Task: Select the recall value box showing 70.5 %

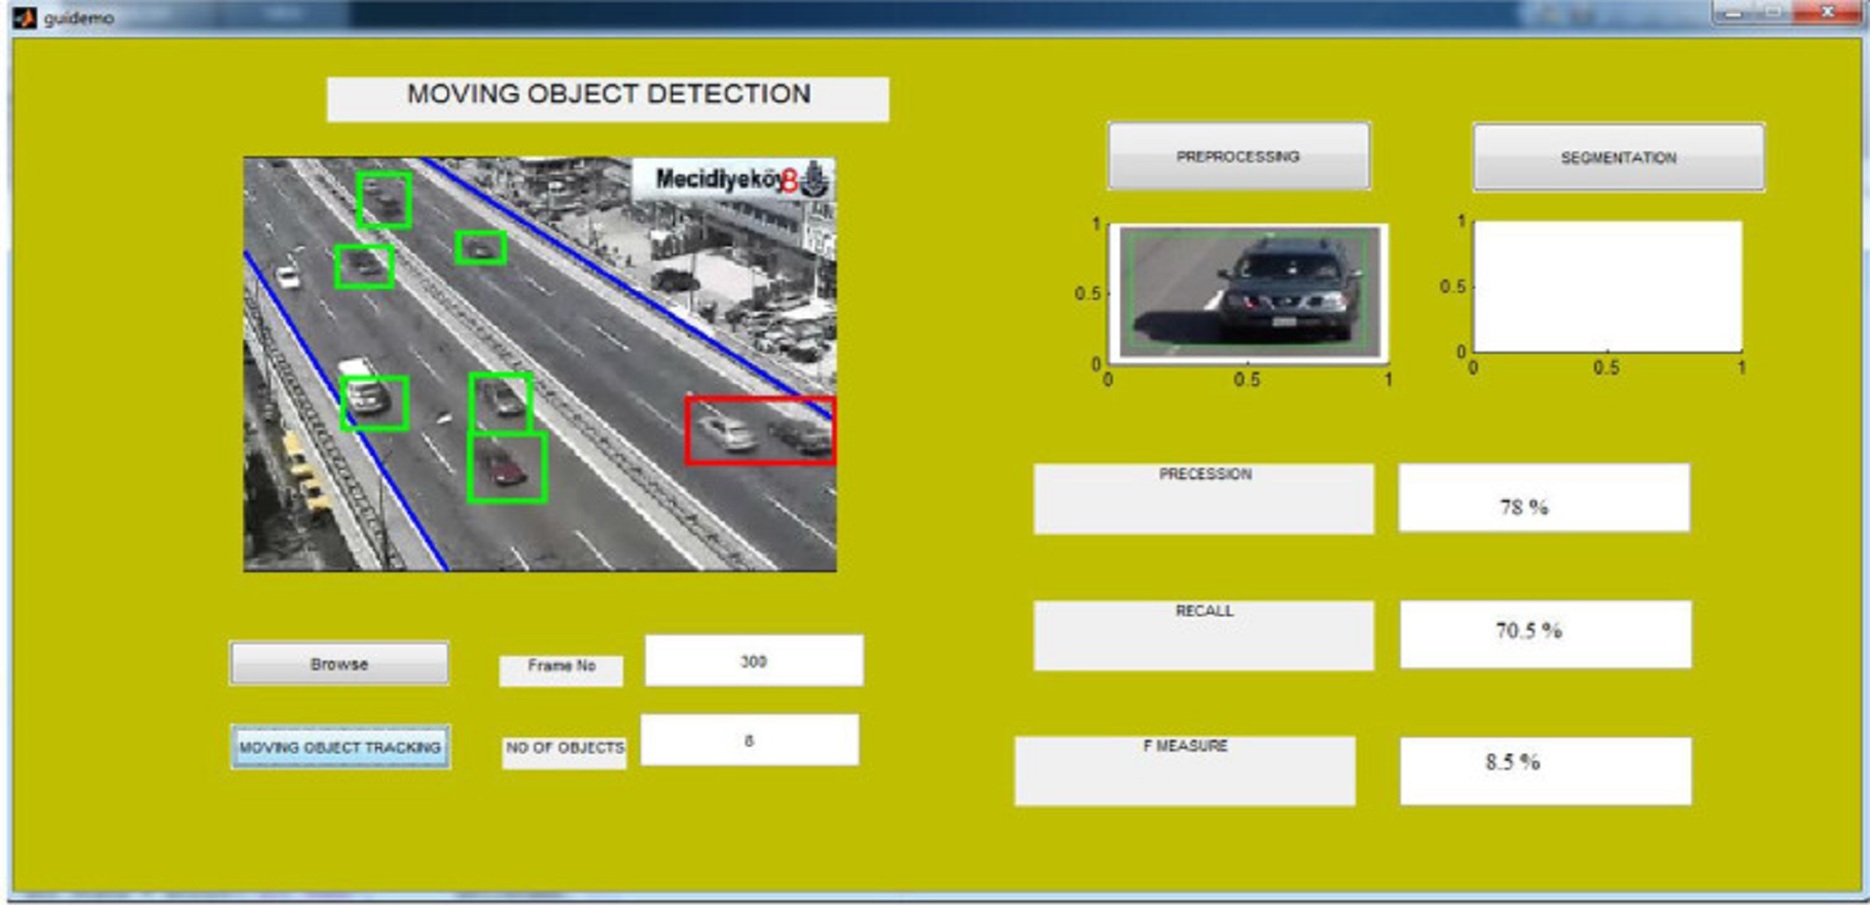Action: coord(1545,634)
